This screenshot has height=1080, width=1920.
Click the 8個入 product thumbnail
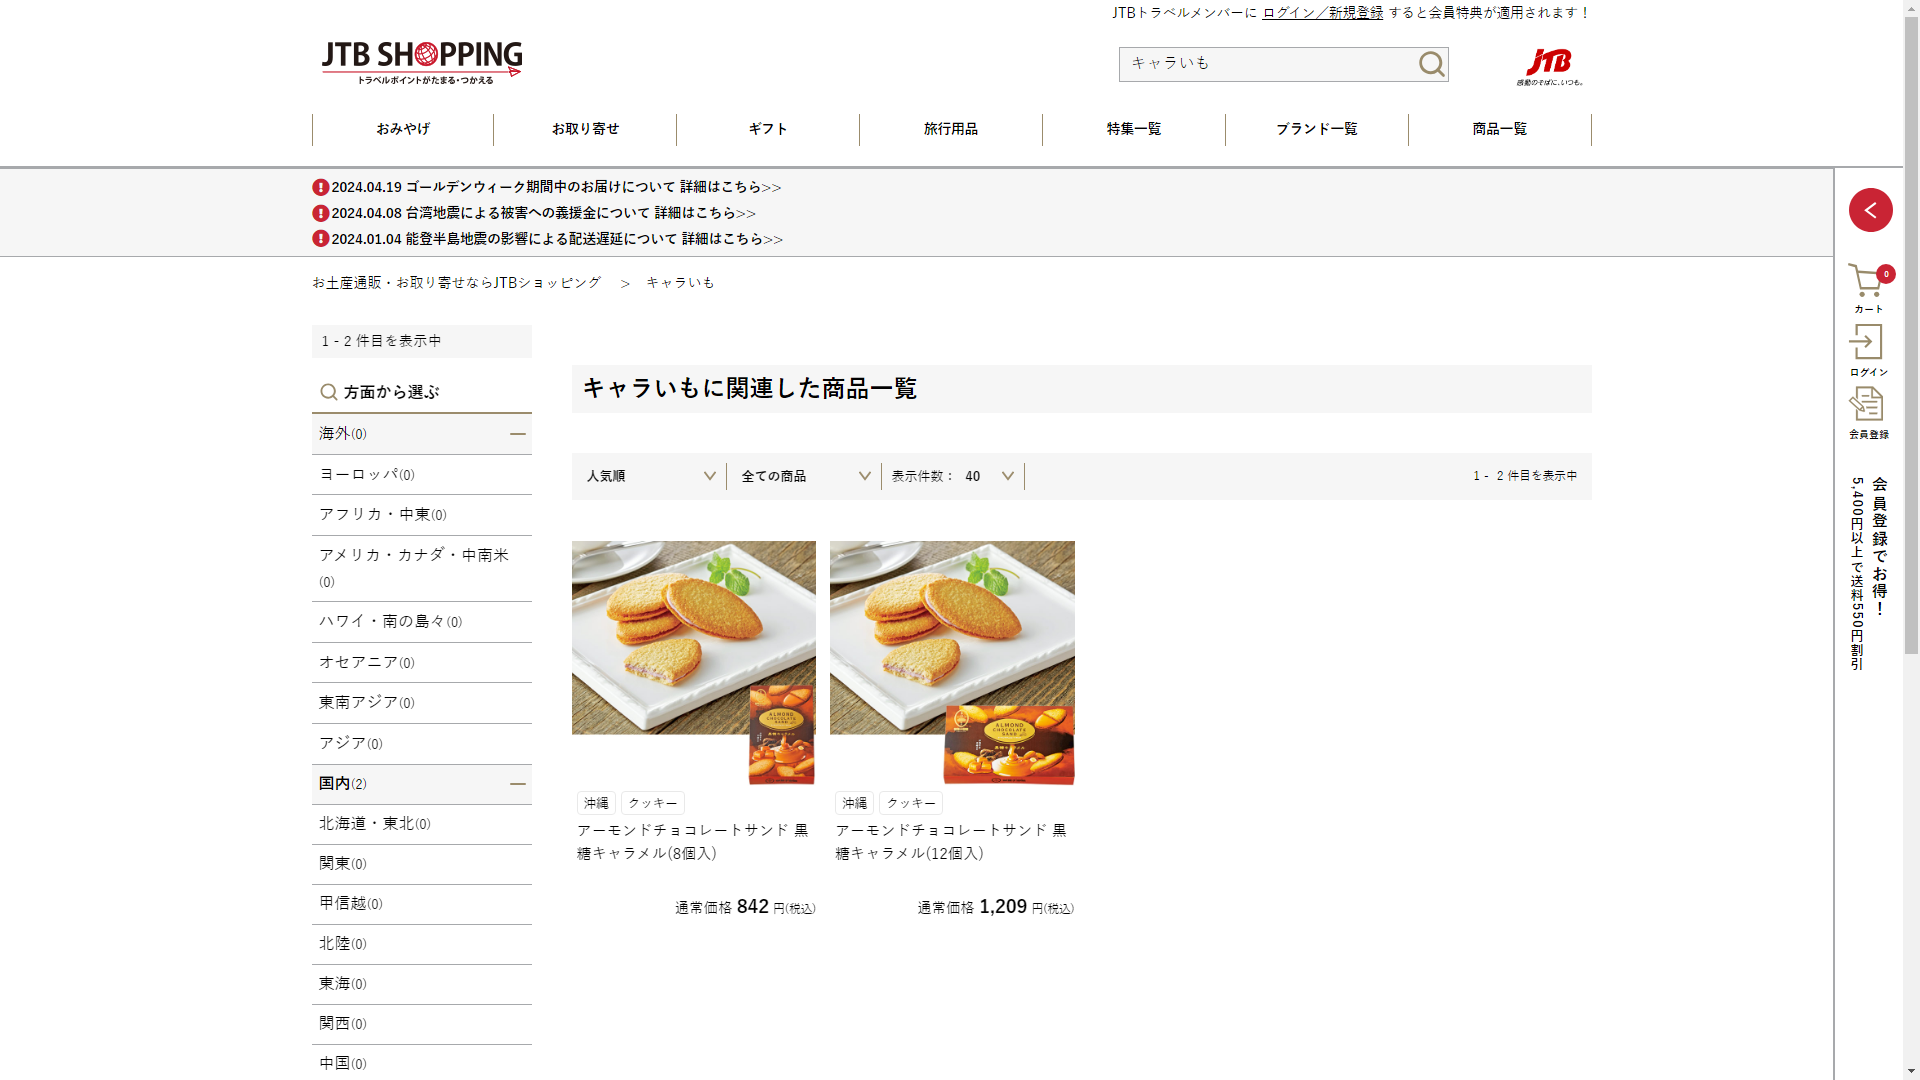coord(693,662)
